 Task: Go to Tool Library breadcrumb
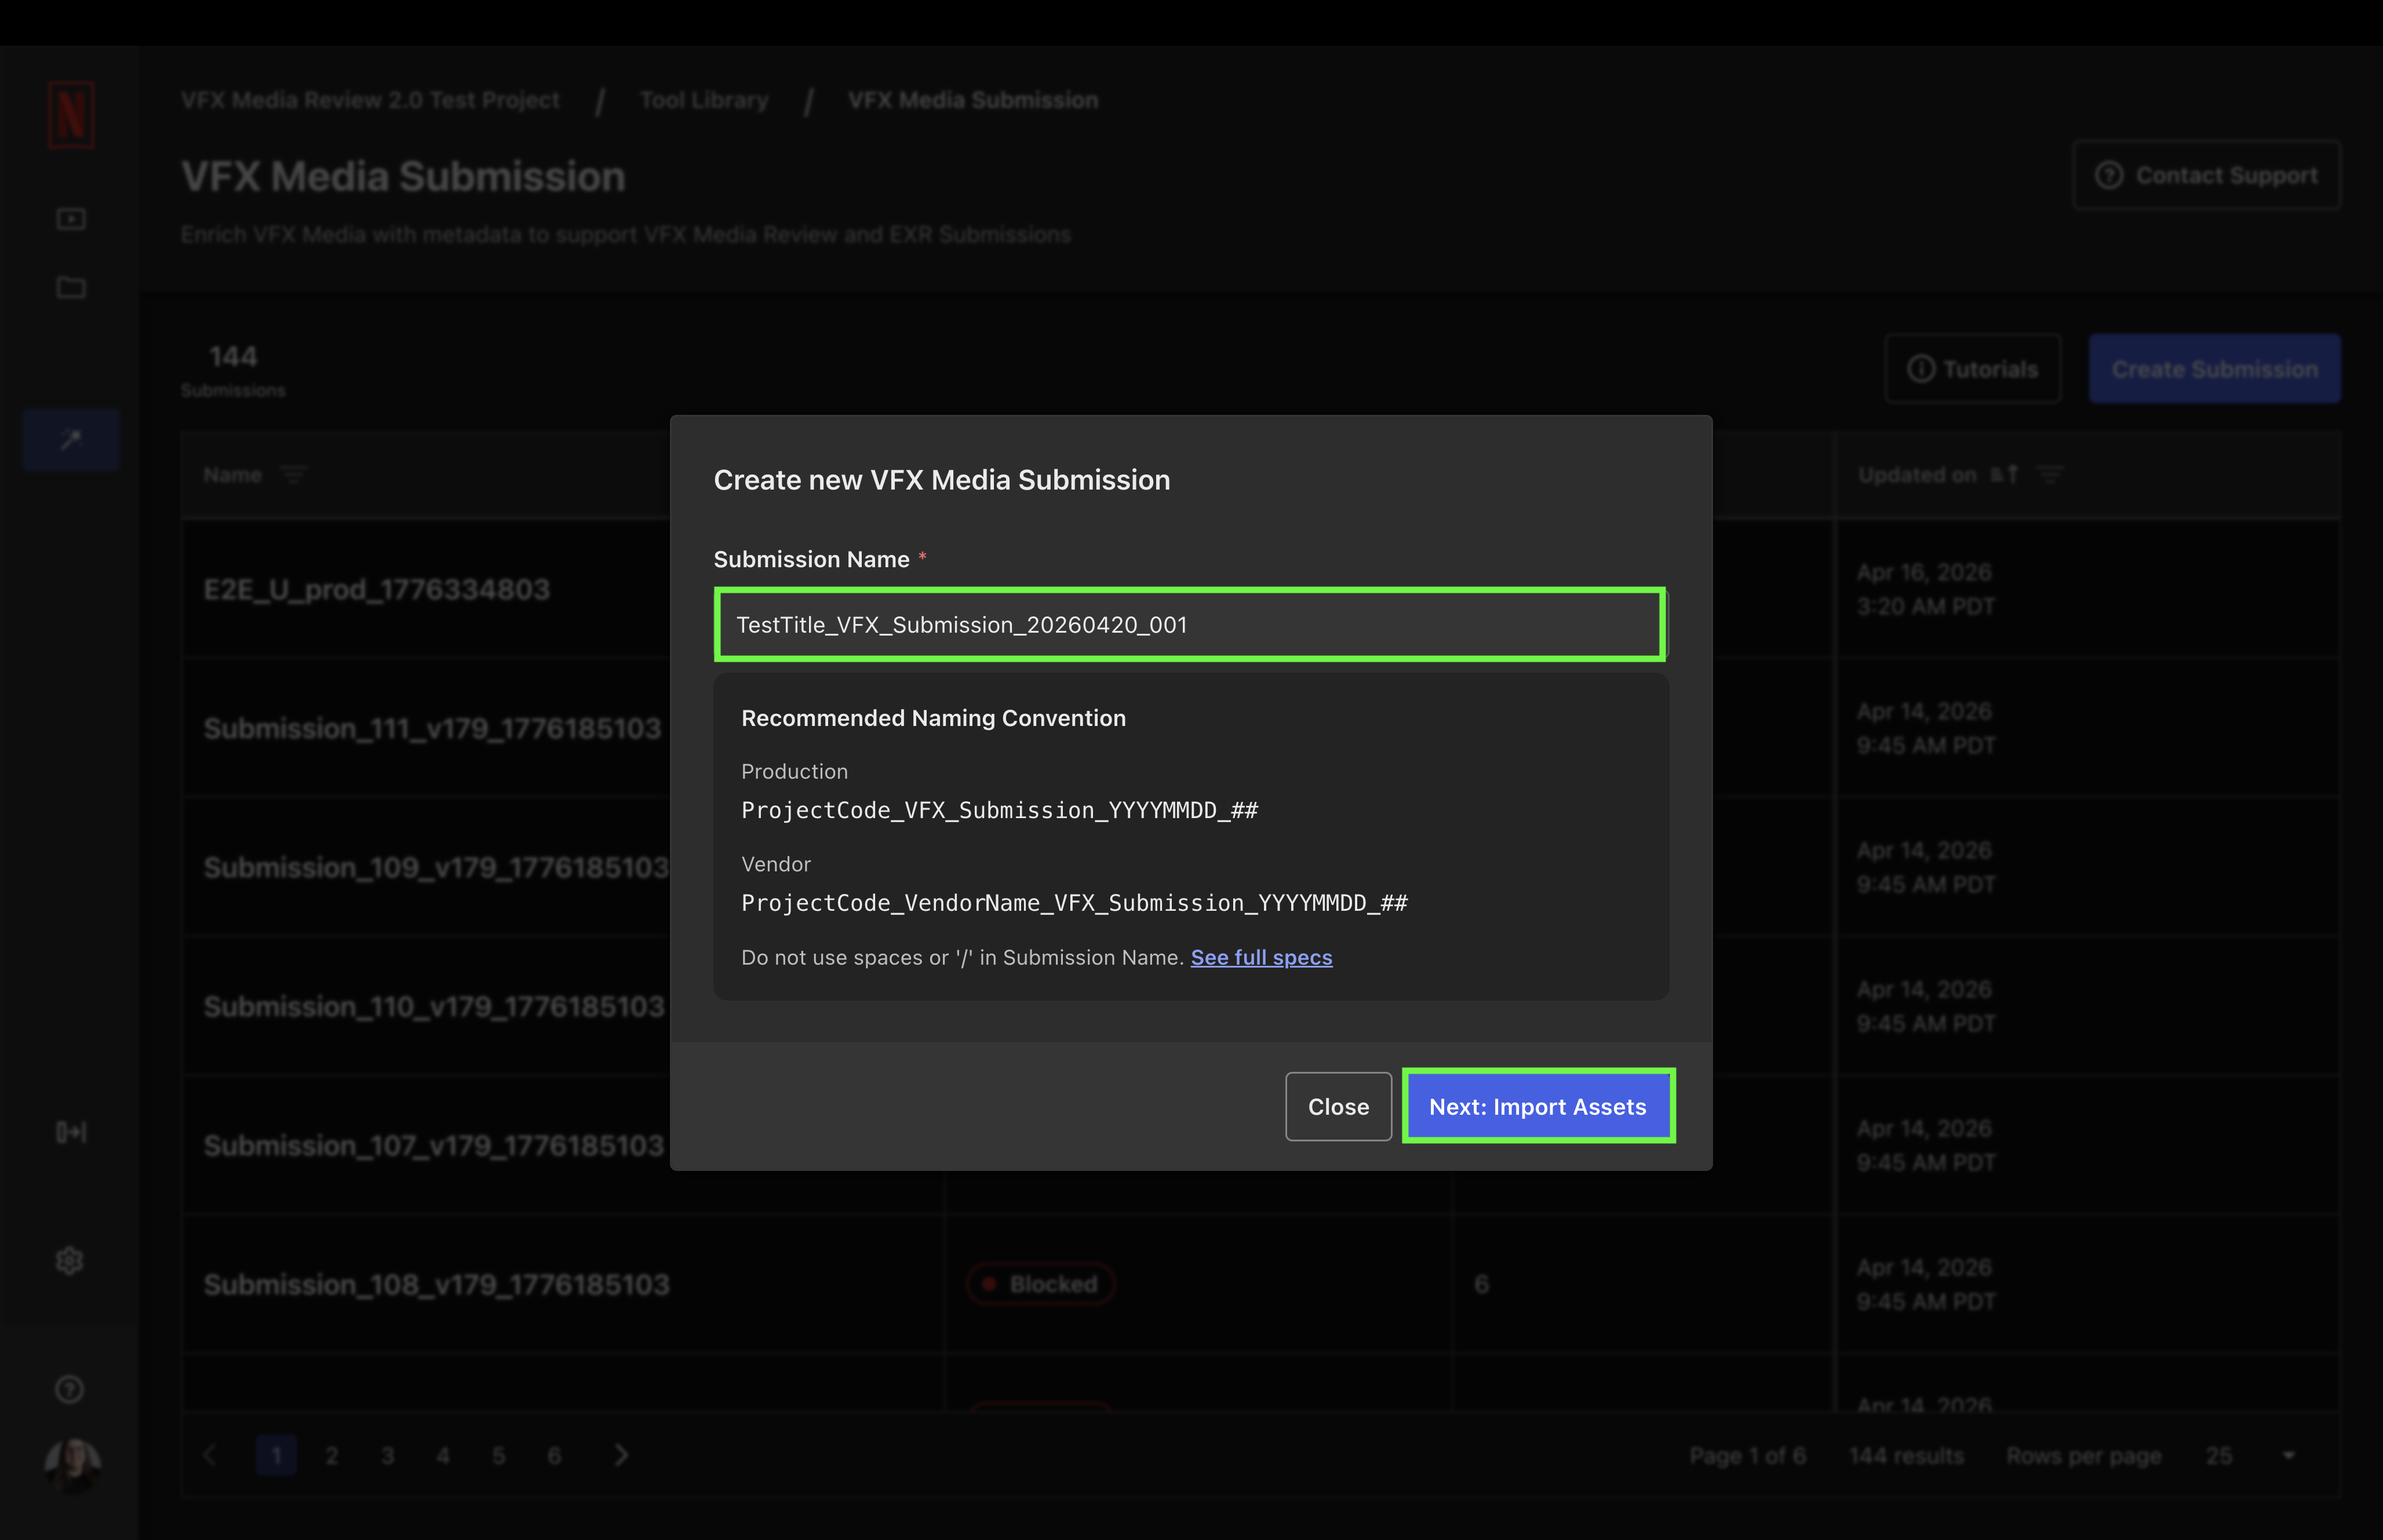point(704,100)
